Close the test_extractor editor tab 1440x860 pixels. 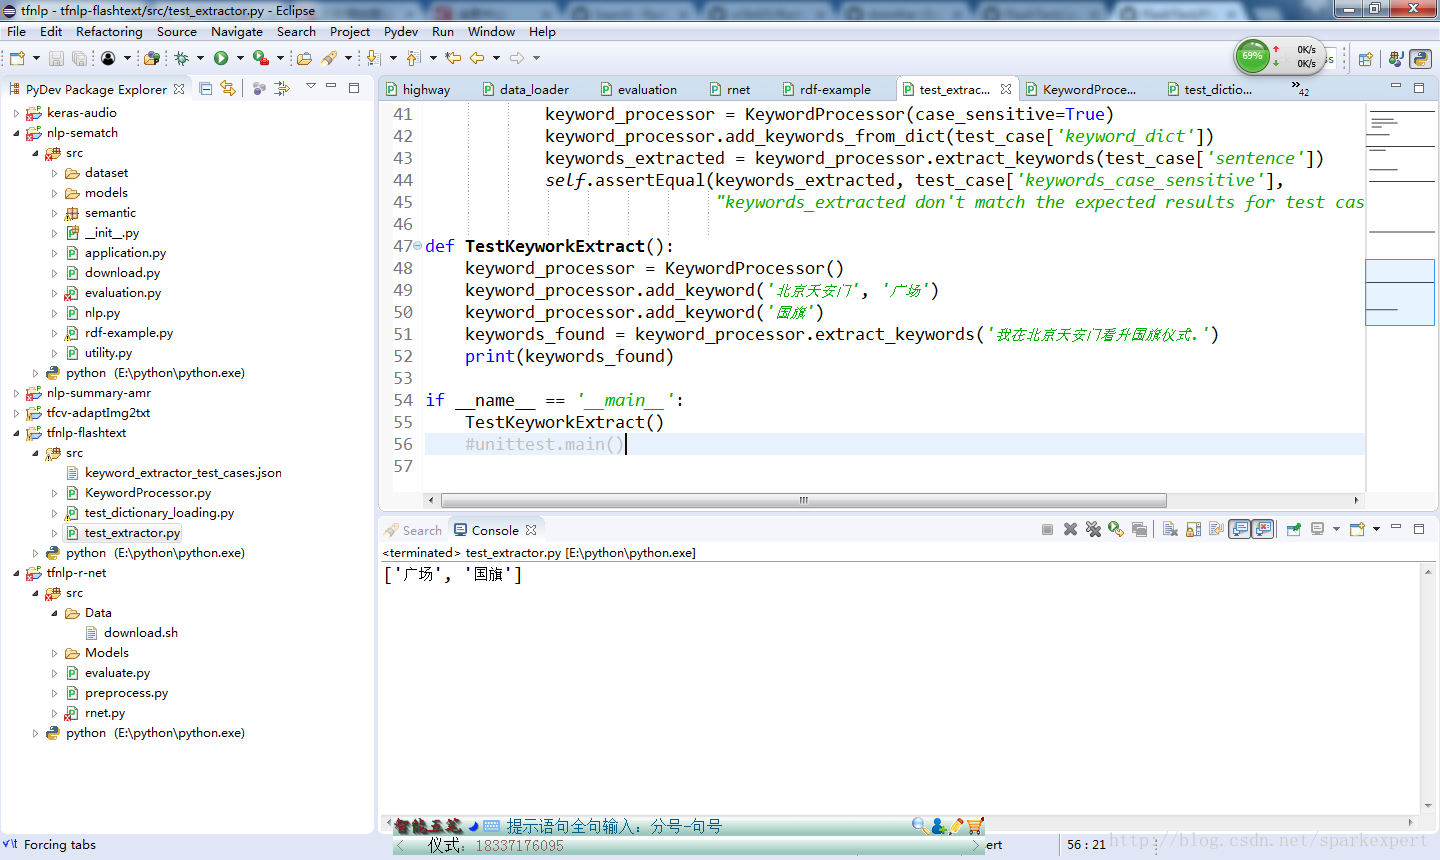1006,89
